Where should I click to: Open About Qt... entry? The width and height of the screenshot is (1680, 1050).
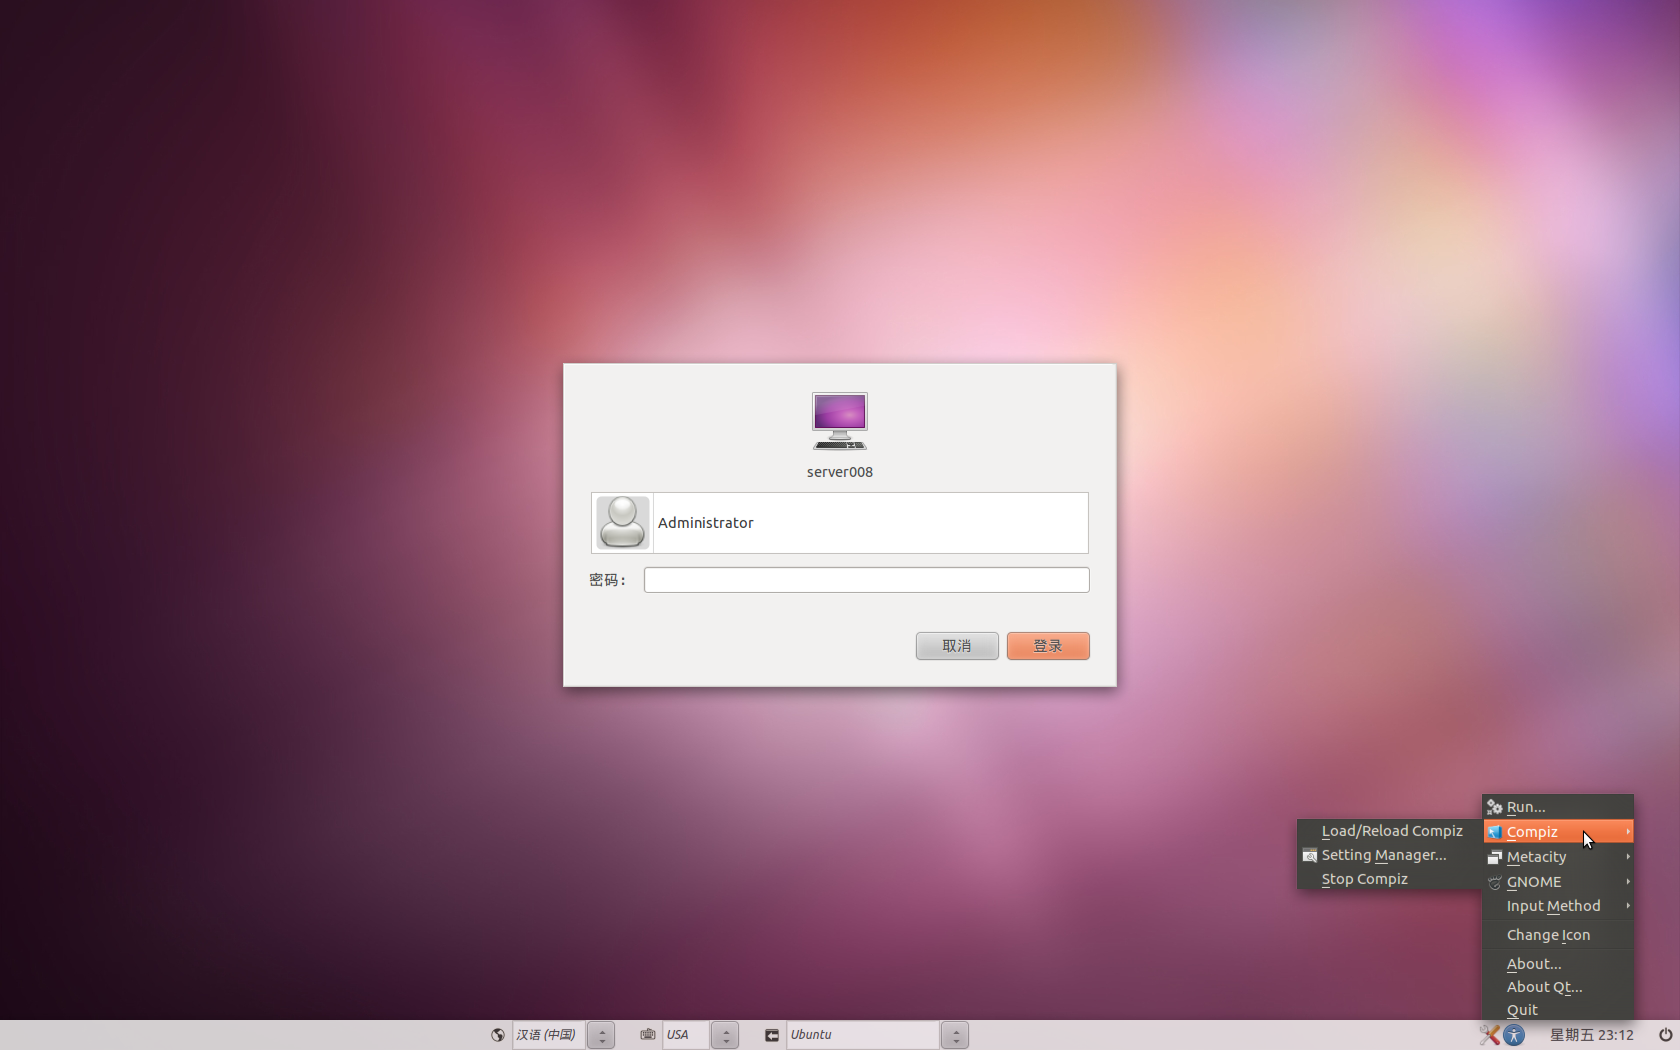pyautogui.click(x=1558, y=987)
